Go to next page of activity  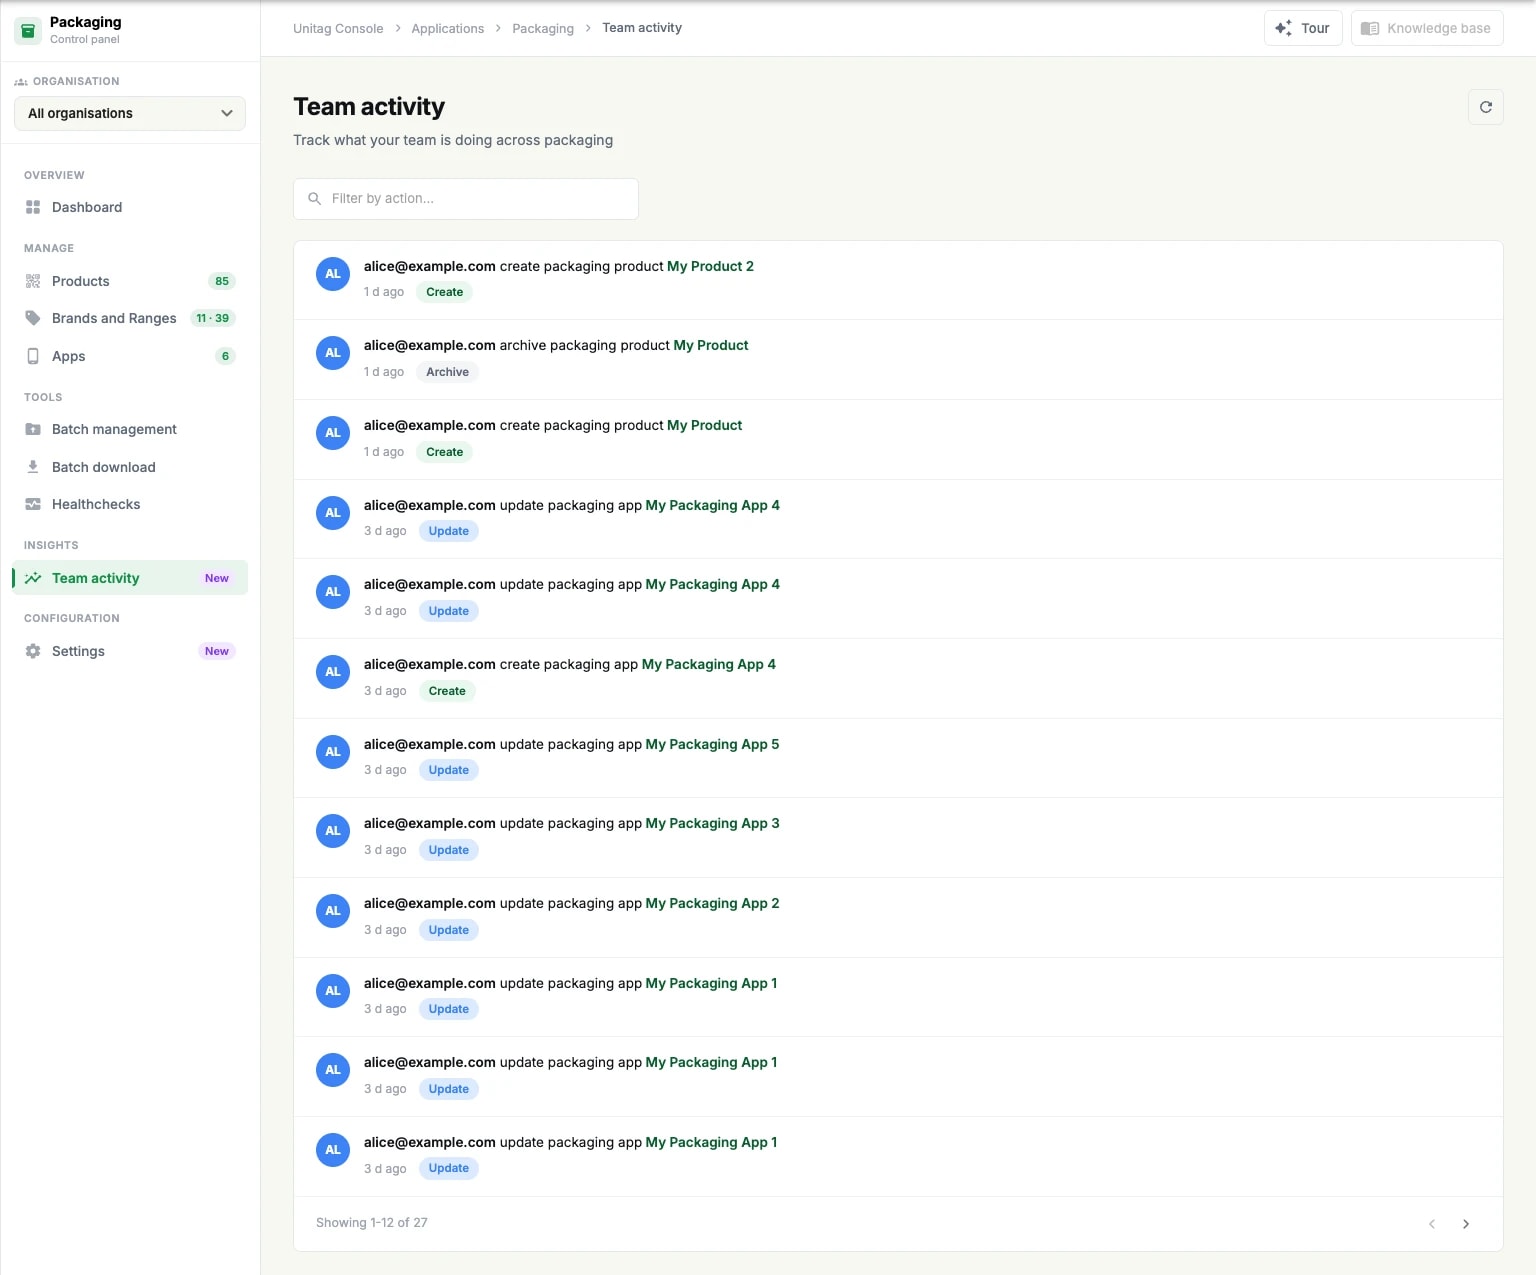1466,1224
